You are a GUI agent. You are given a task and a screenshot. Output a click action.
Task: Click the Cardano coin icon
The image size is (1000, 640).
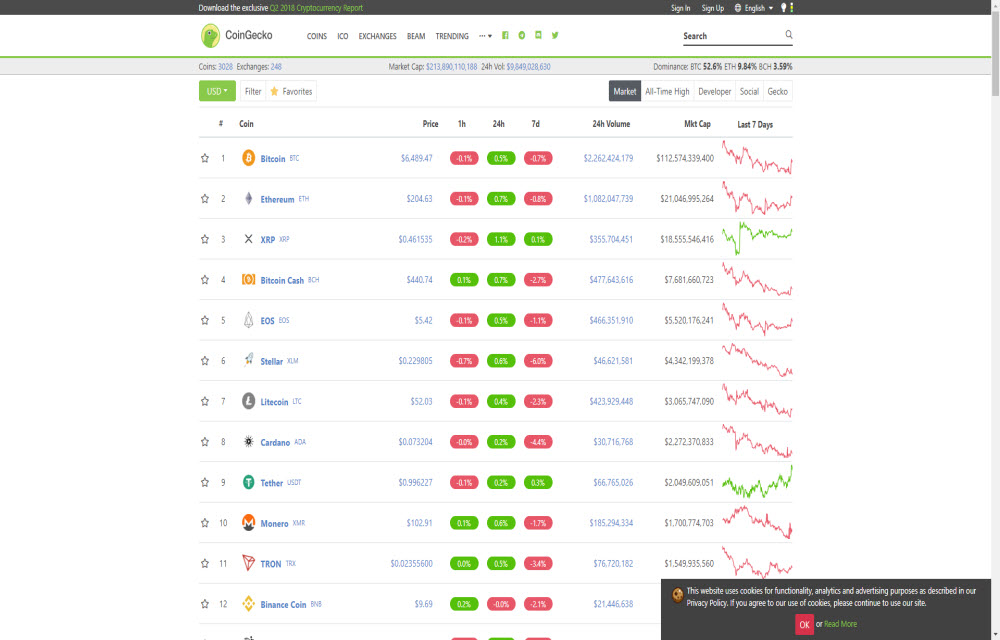coord(248,442)
